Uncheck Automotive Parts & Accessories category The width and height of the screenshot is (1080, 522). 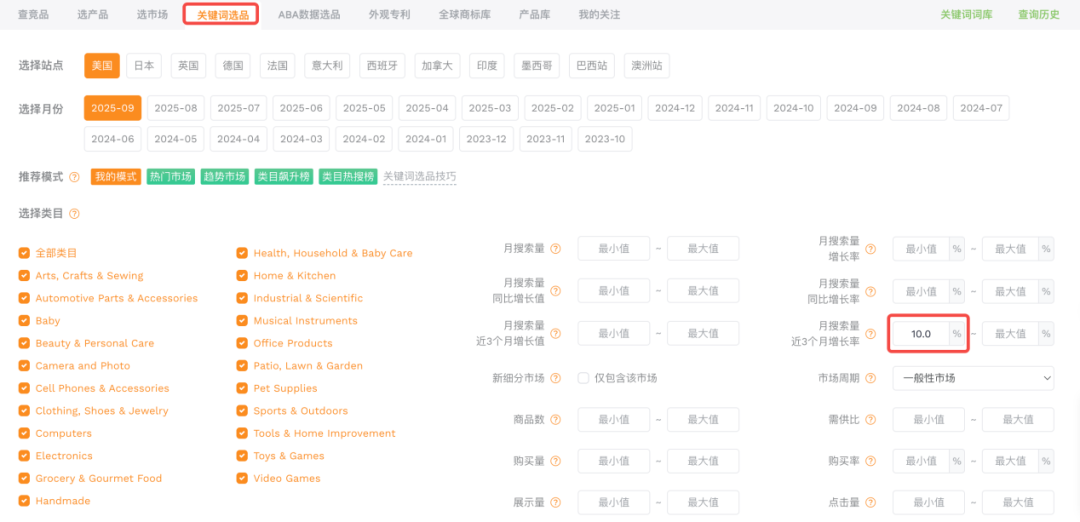click(24, 298)
